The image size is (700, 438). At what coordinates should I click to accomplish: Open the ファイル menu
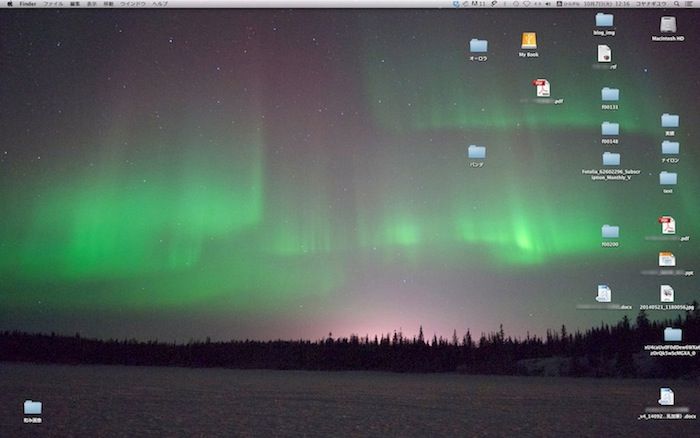53,4
